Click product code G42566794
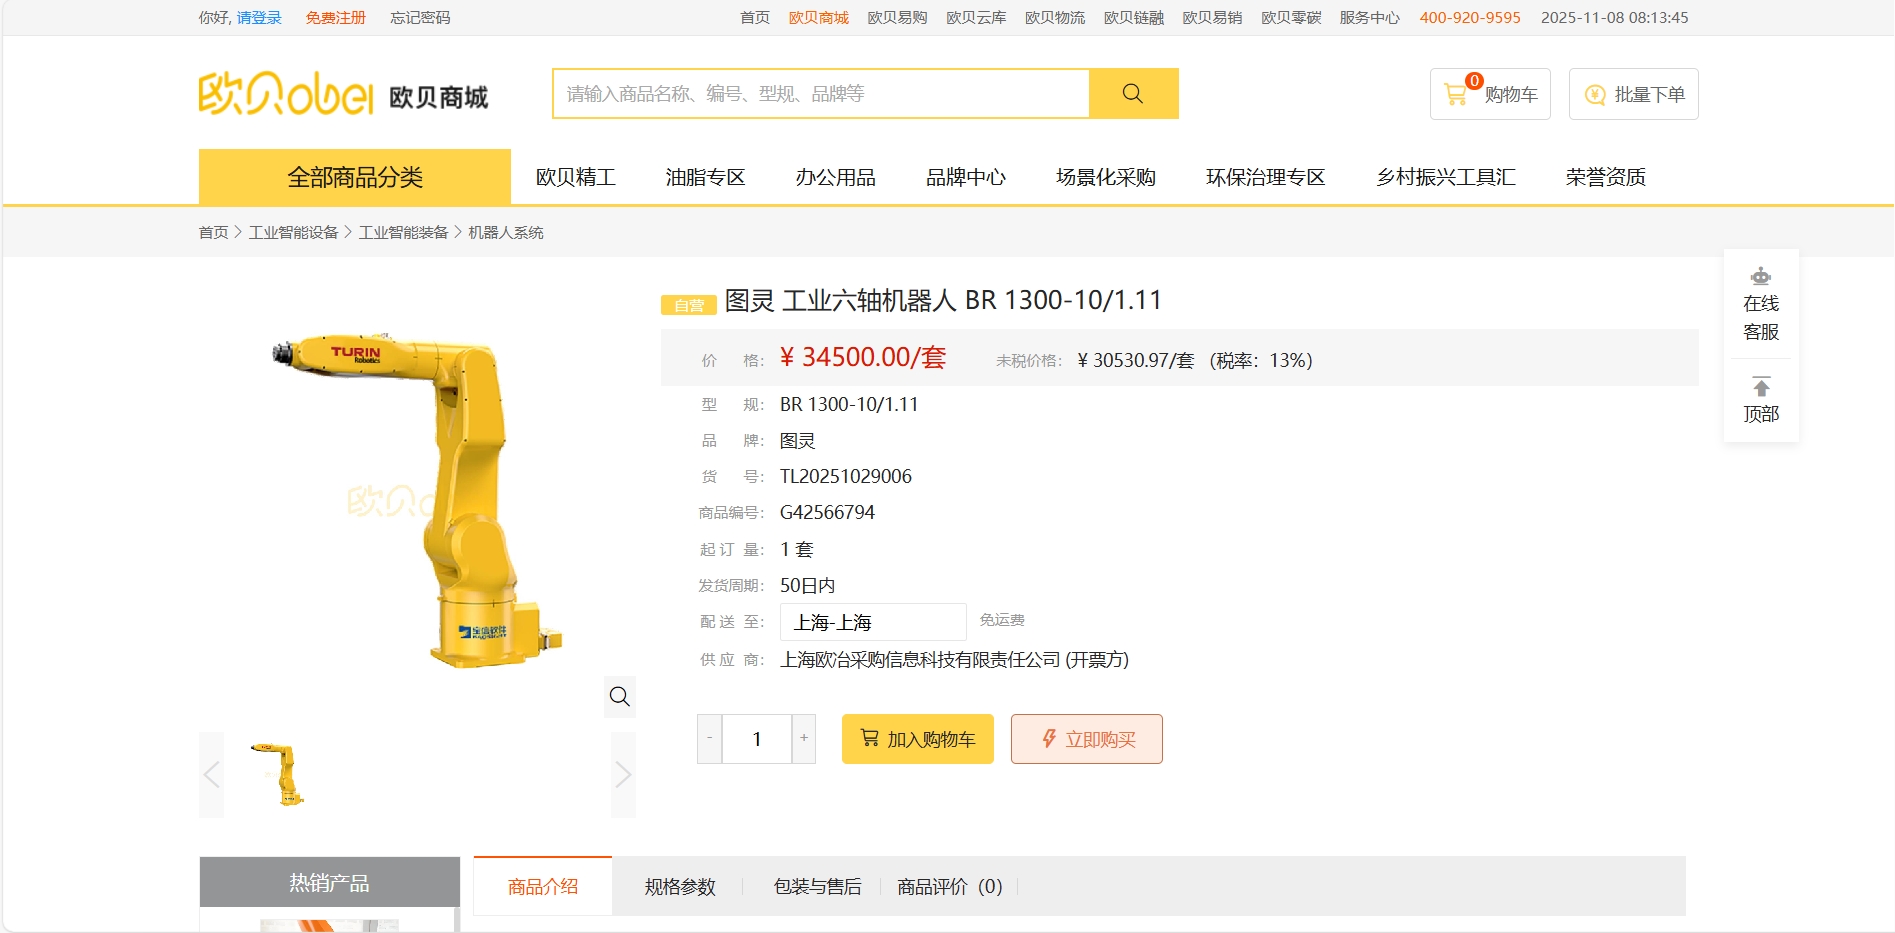1895x933 pixels. tap(827, 512)
